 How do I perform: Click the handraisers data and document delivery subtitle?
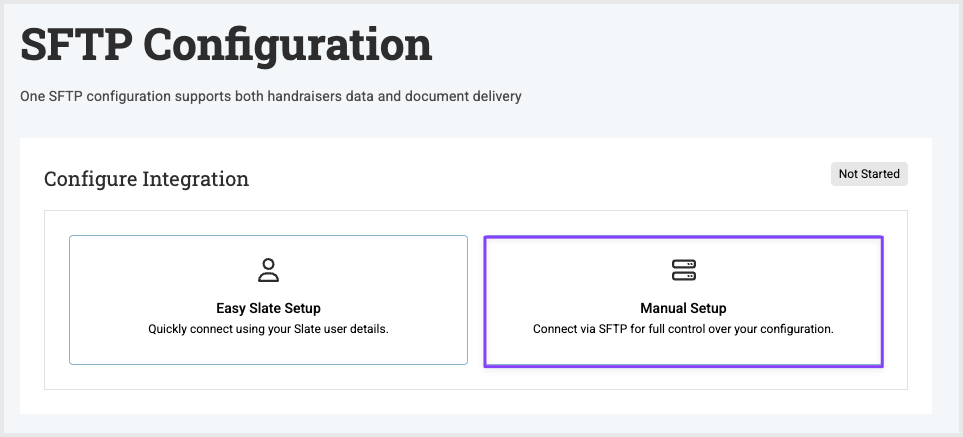pyautogui.click(x=271, y=97)
